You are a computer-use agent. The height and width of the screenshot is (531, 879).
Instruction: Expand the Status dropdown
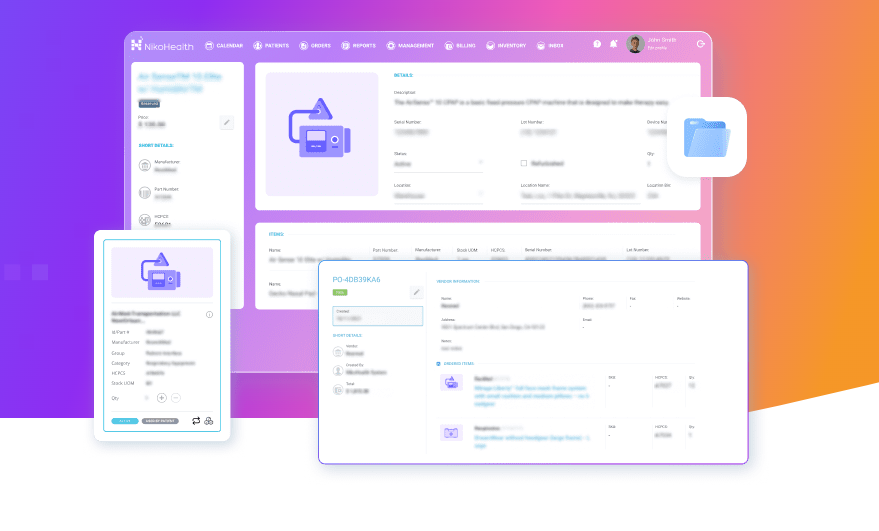(438, 163)
